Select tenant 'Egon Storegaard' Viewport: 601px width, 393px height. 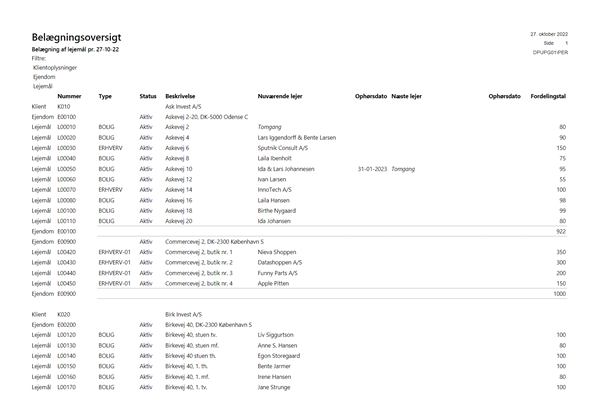click(x=279, y=356)
